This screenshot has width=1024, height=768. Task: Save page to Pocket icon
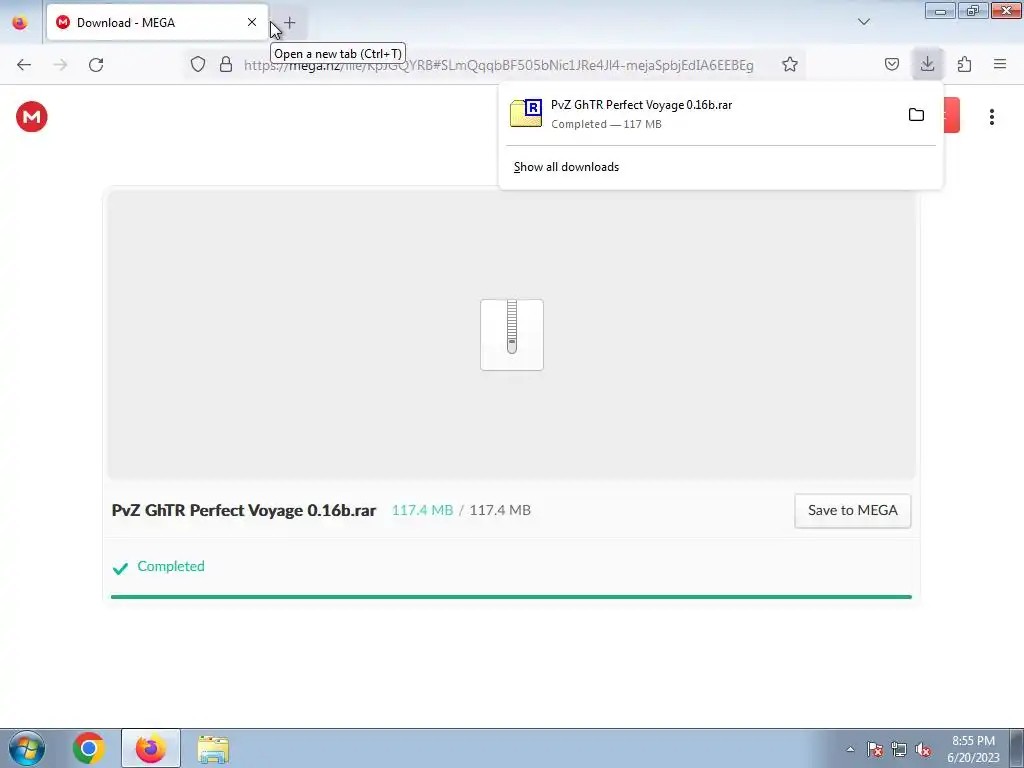(x=891, y=64)
